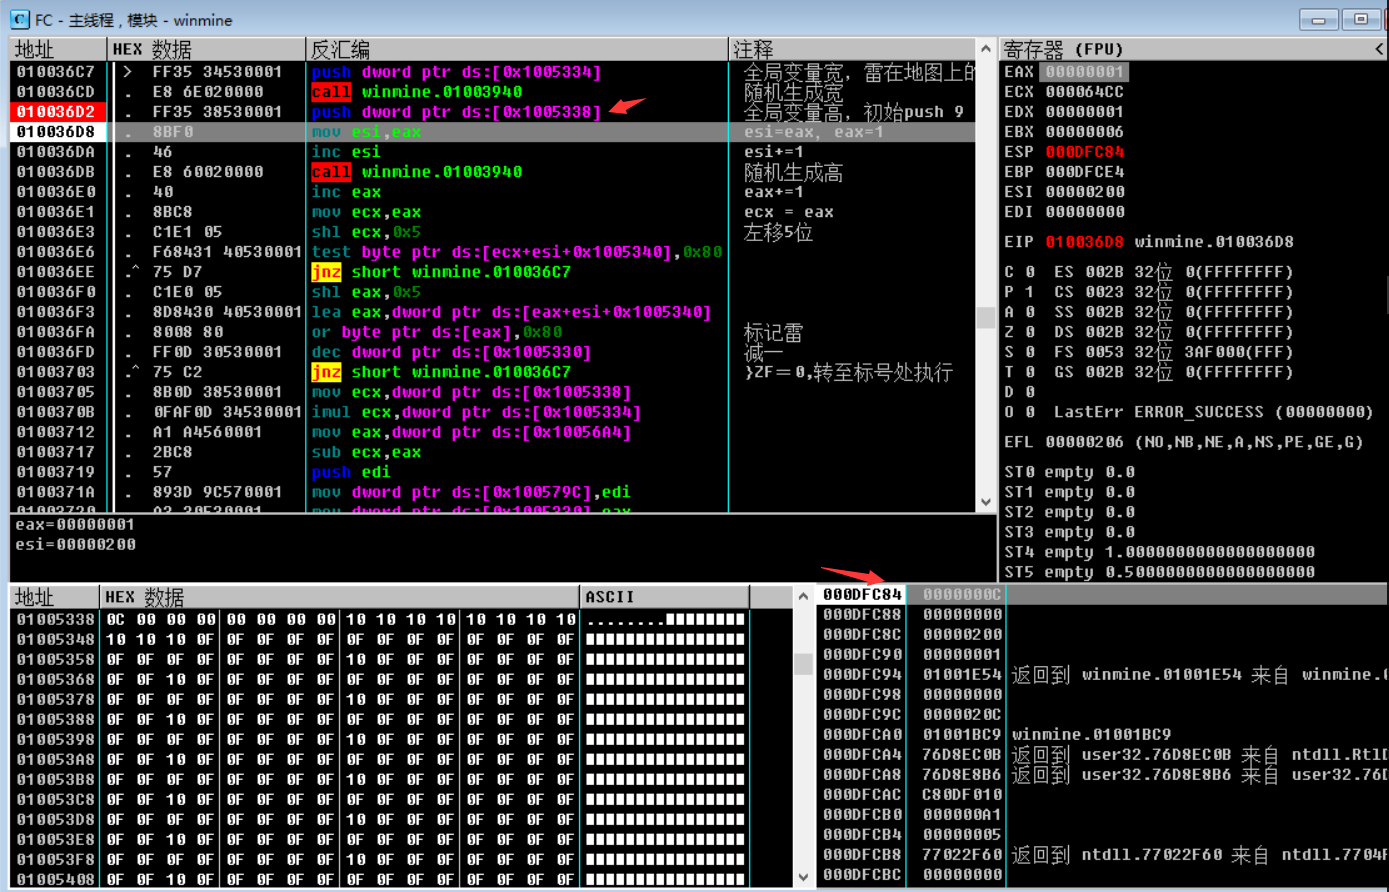
Task: Collapse registers pane with the < arrow
Action: click(x=1379, y=49)
